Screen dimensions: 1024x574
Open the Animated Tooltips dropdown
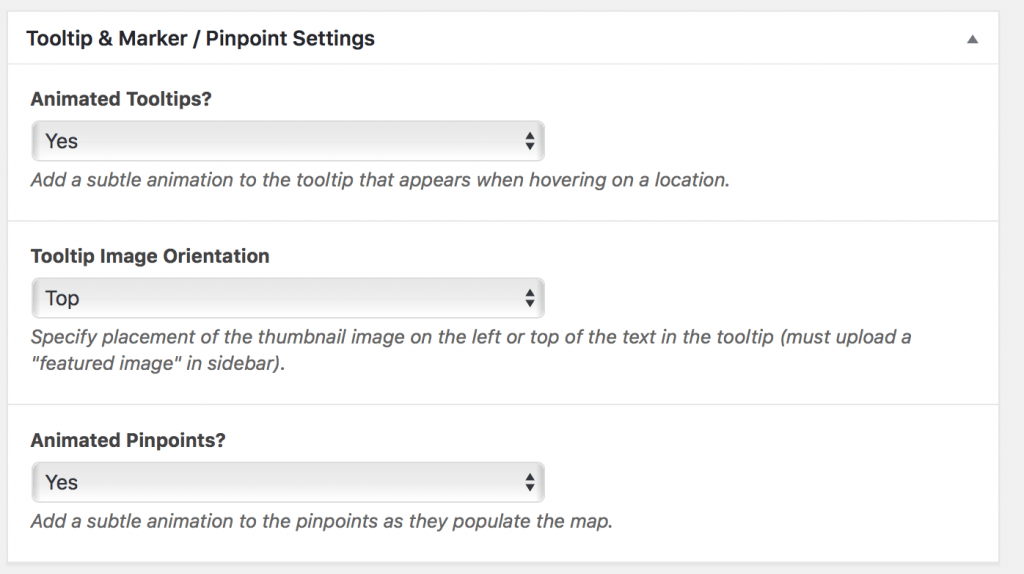(x=287, y=141)
